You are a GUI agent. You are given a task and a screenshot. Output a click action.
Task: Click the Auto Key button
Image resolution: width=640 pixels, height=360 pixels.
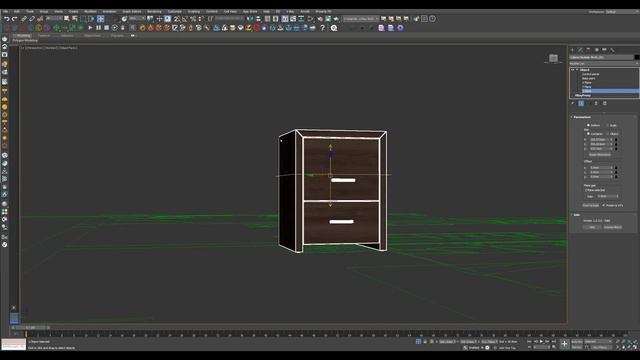point(577,341)
